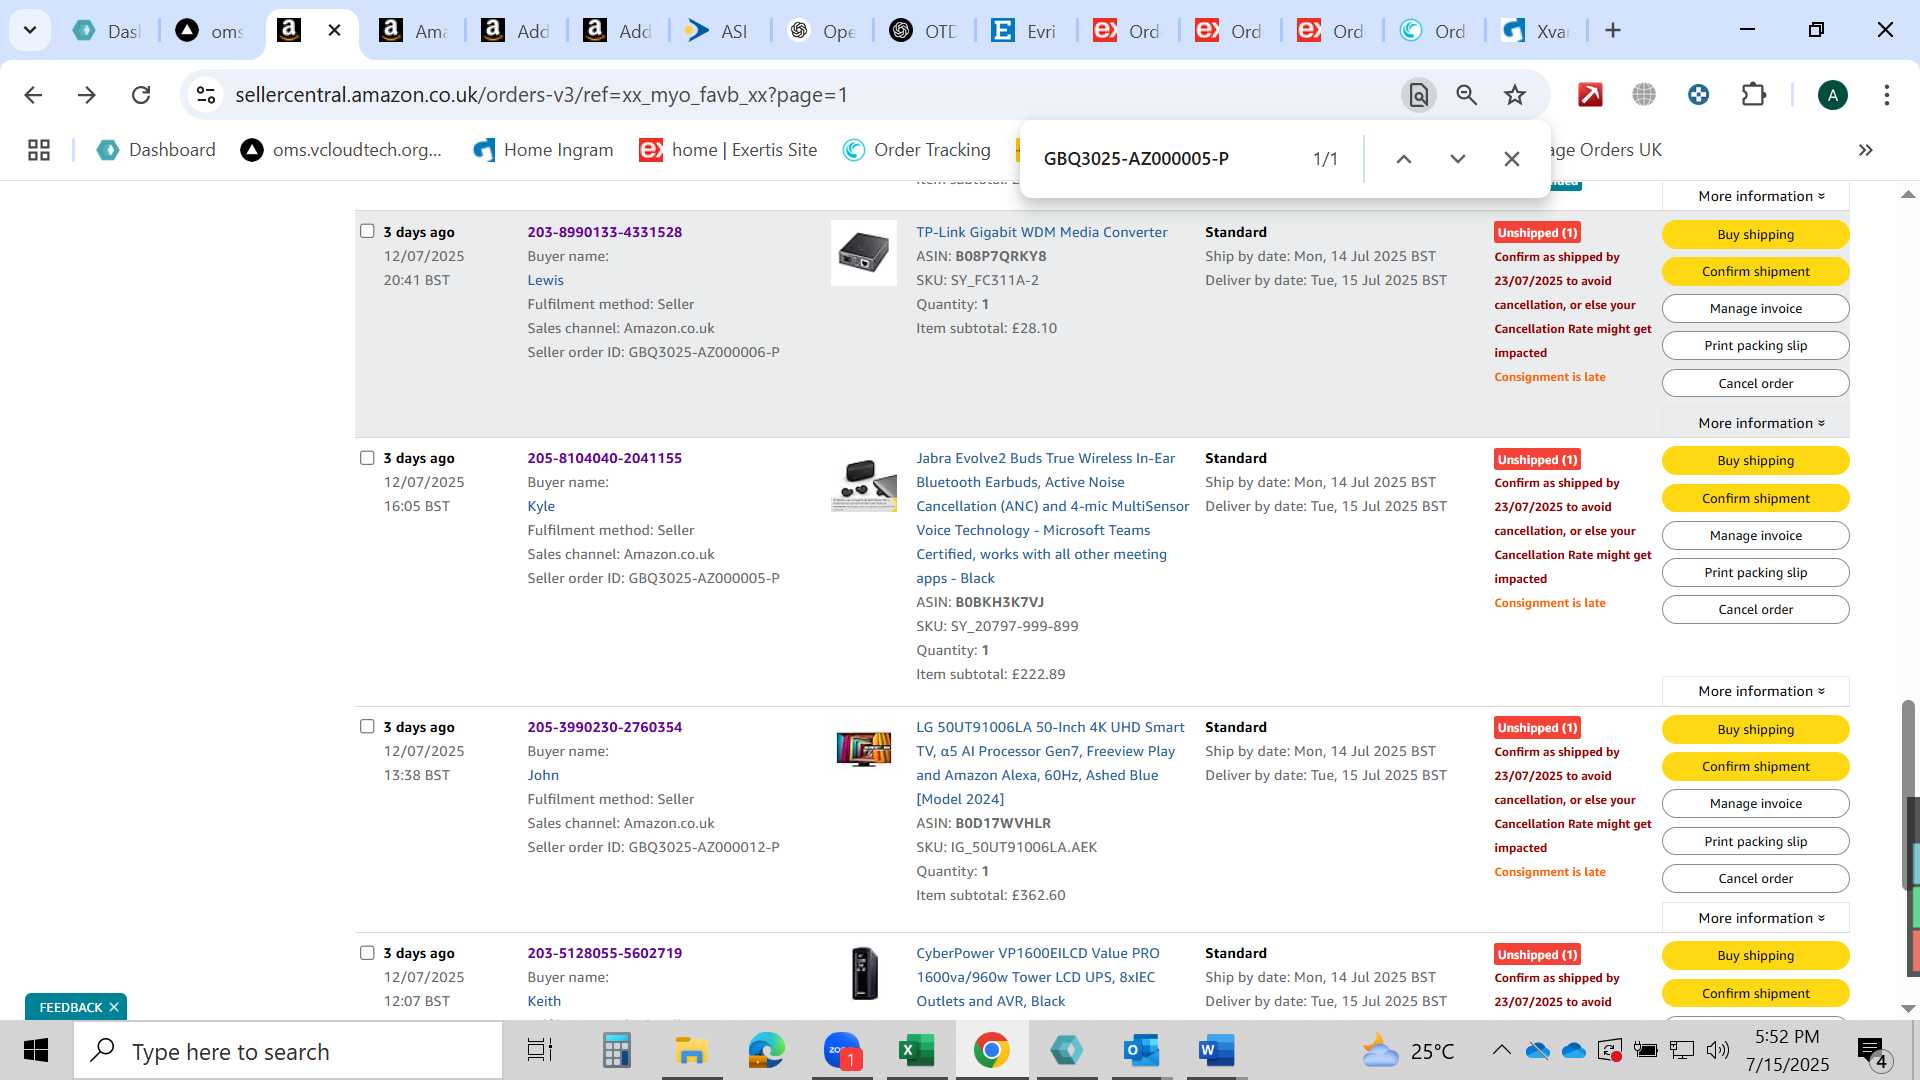Click Cancel order for LG TV order
Image resolution: width=1920 pixels, height=1080 pixels.
tap(1755, 878)
